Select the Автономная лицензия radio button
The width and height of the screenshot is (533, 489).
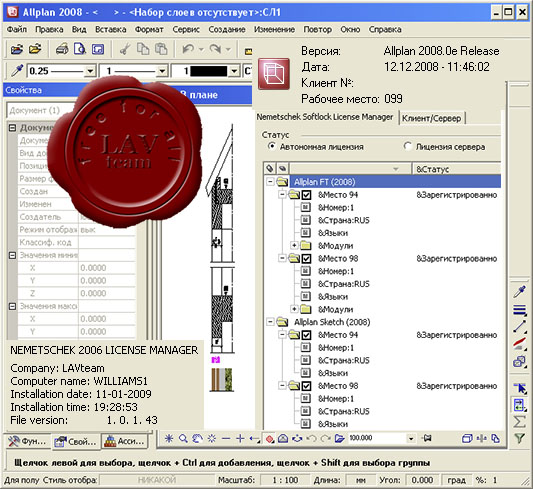coord(272,146)
